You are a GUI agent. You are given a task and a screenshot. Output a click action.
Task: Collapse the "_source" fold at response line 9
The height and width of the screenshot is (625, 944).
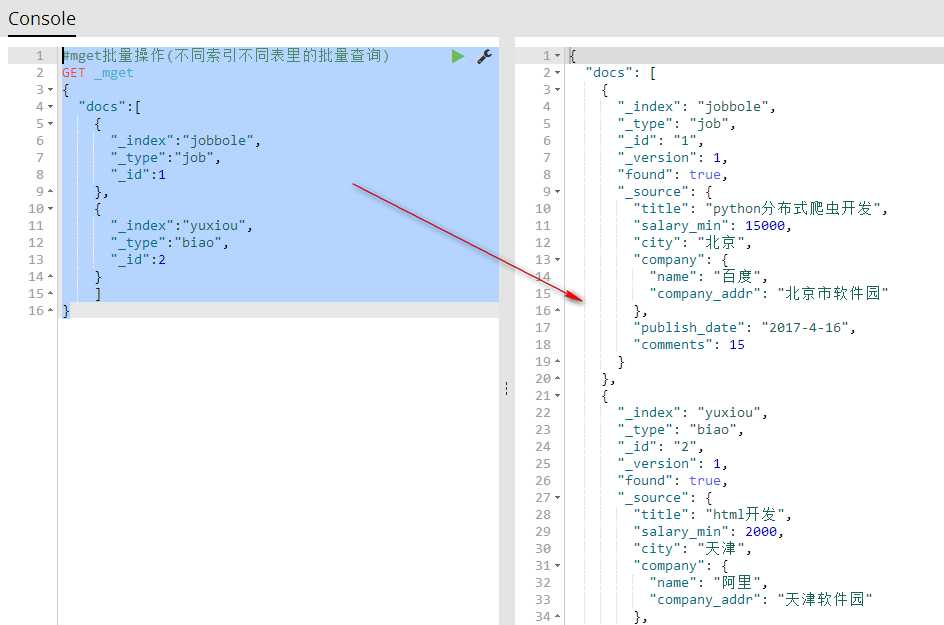click(557, 191)
